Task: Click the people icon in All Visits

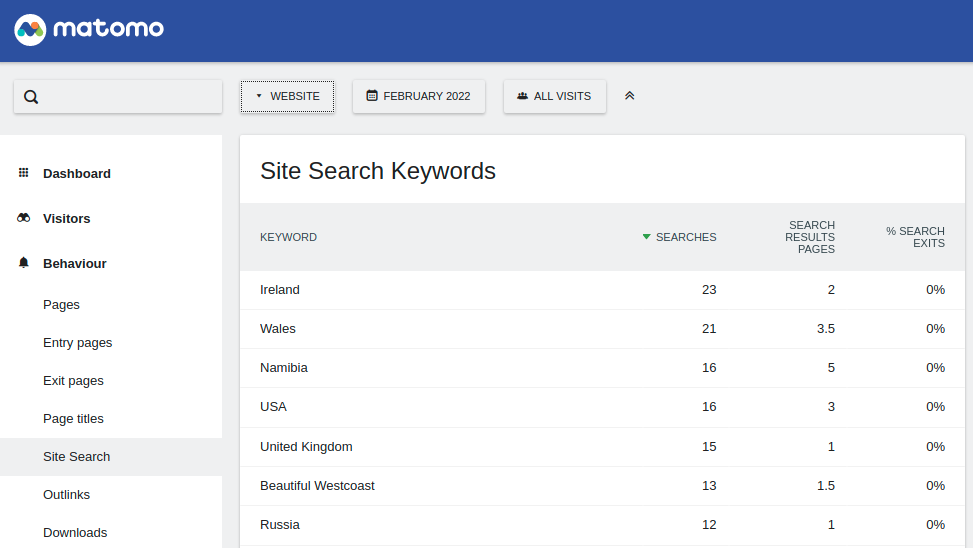Action: 522,96
